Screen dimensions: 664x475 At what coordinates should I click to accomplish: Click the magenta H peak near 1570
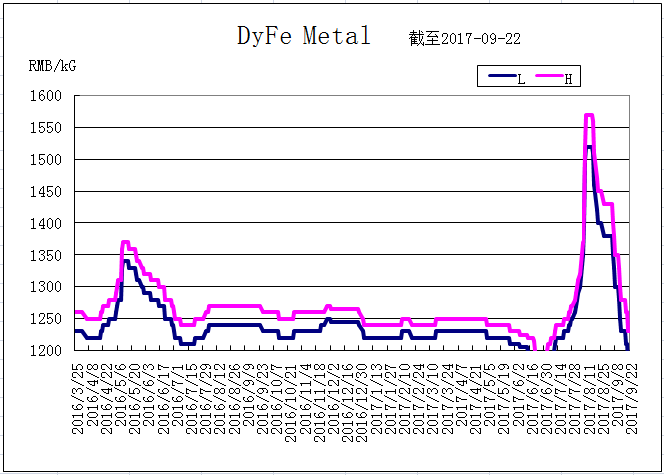point(589,115)
